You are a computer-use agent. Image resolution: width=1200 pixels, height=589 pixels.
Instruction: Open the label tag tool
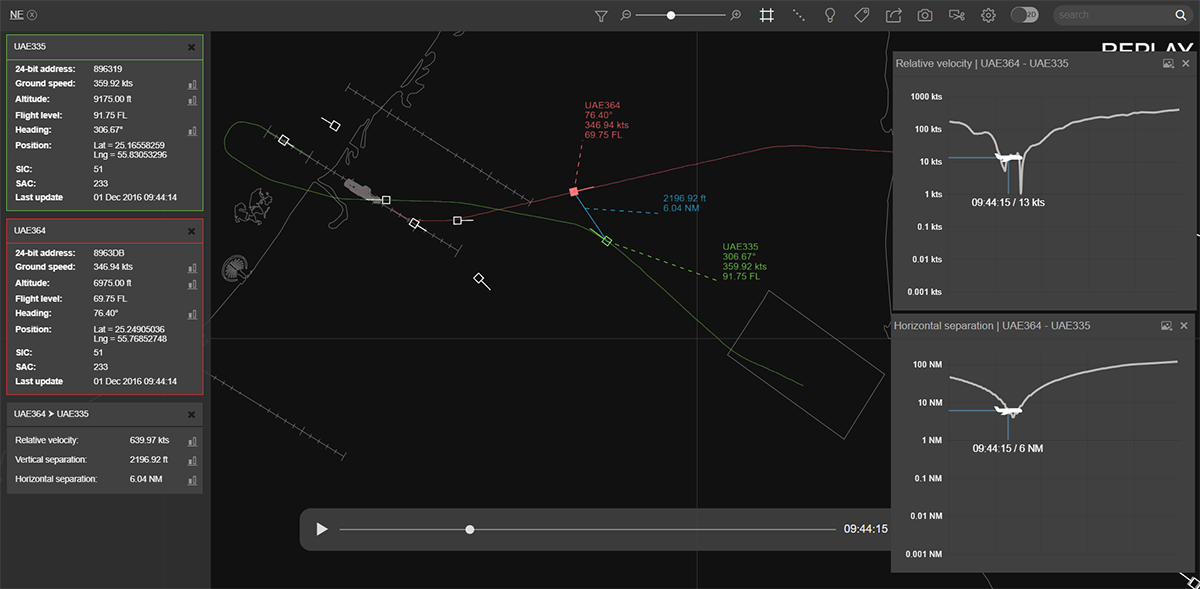860,15
